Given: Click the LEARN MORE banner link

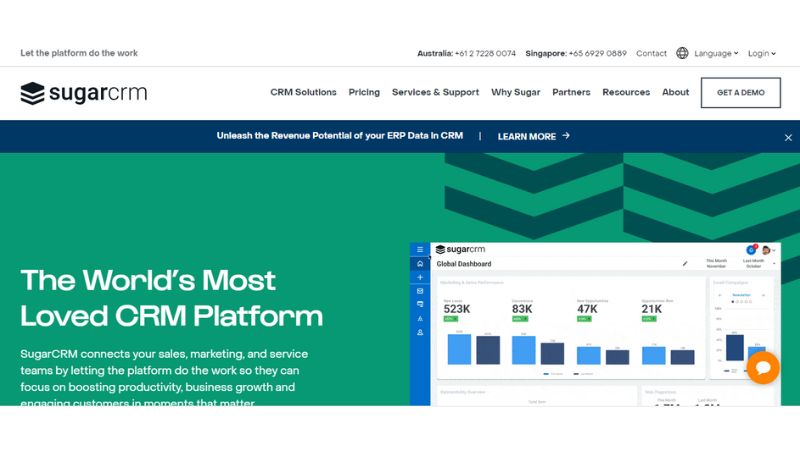Looking at the screenshot, I should [533, 136].
